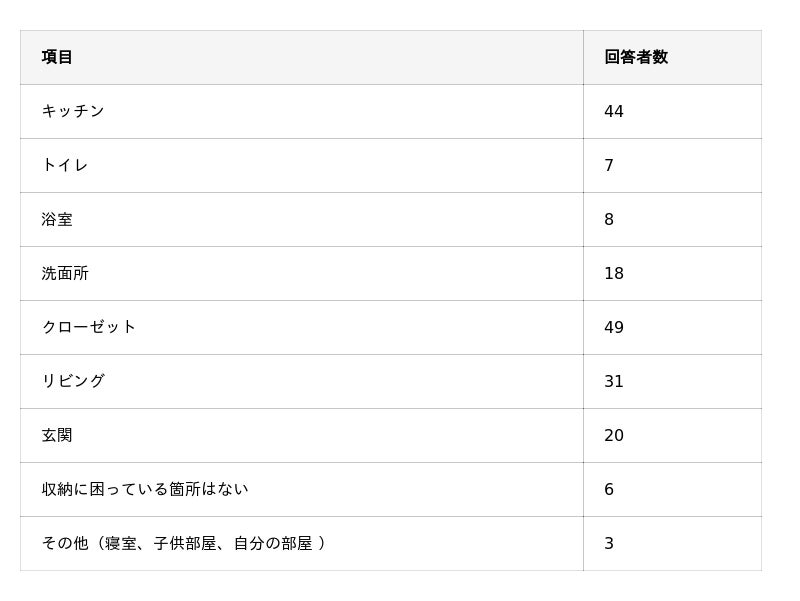Click the value 3 for その他
800x601 pixels.
(609, 543)
